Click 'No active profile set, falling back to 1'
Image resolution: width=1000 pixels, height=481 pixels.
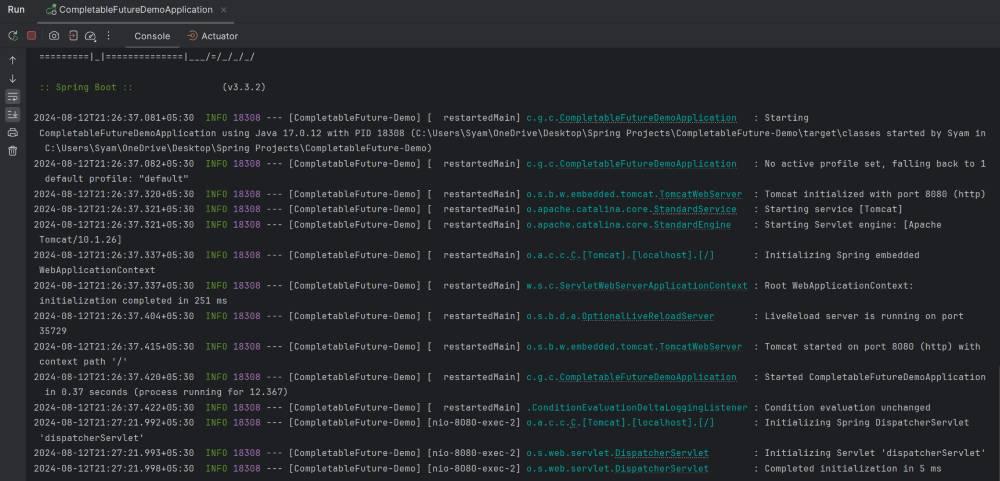[x=874, y=164]
